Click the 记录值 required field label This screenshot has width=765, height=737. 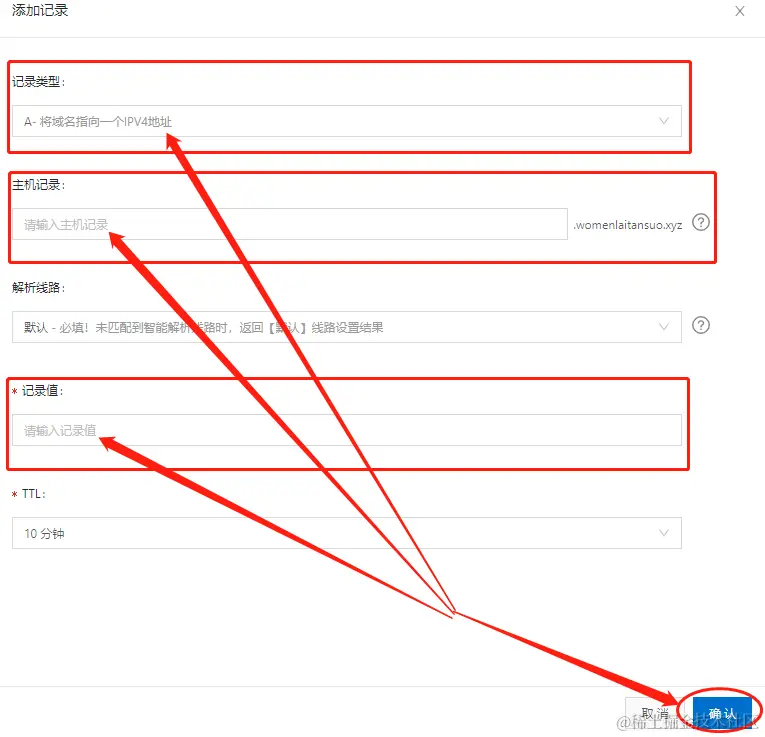coord(38,391)
